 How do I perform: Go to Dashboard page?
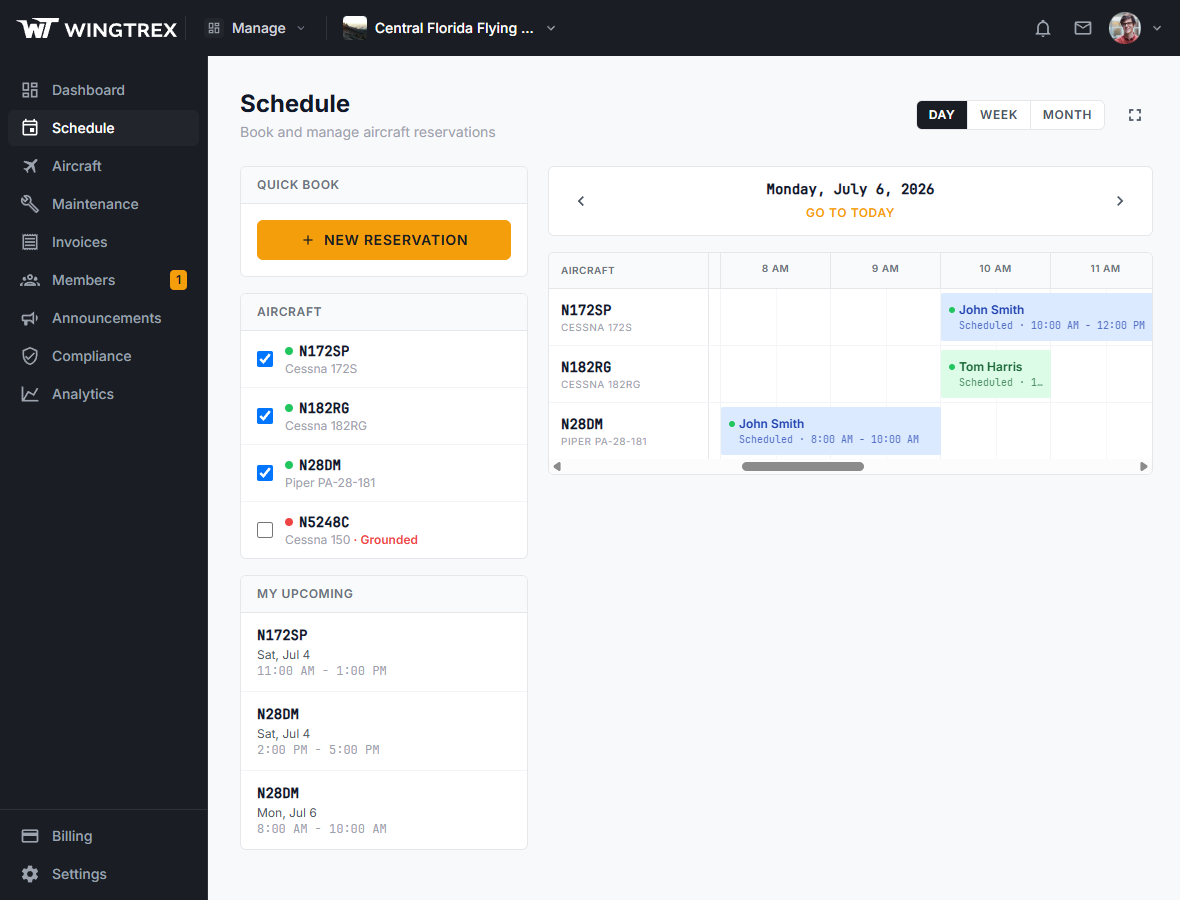tap(103, 90)
